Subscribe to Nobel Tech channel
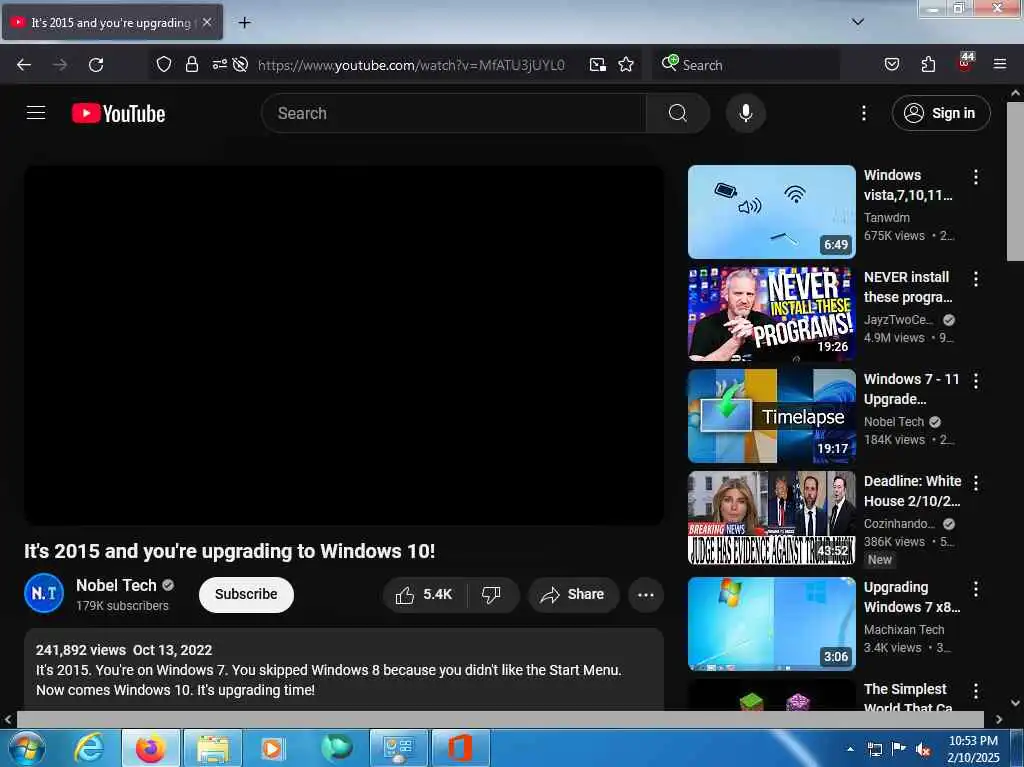 (246, 595)
